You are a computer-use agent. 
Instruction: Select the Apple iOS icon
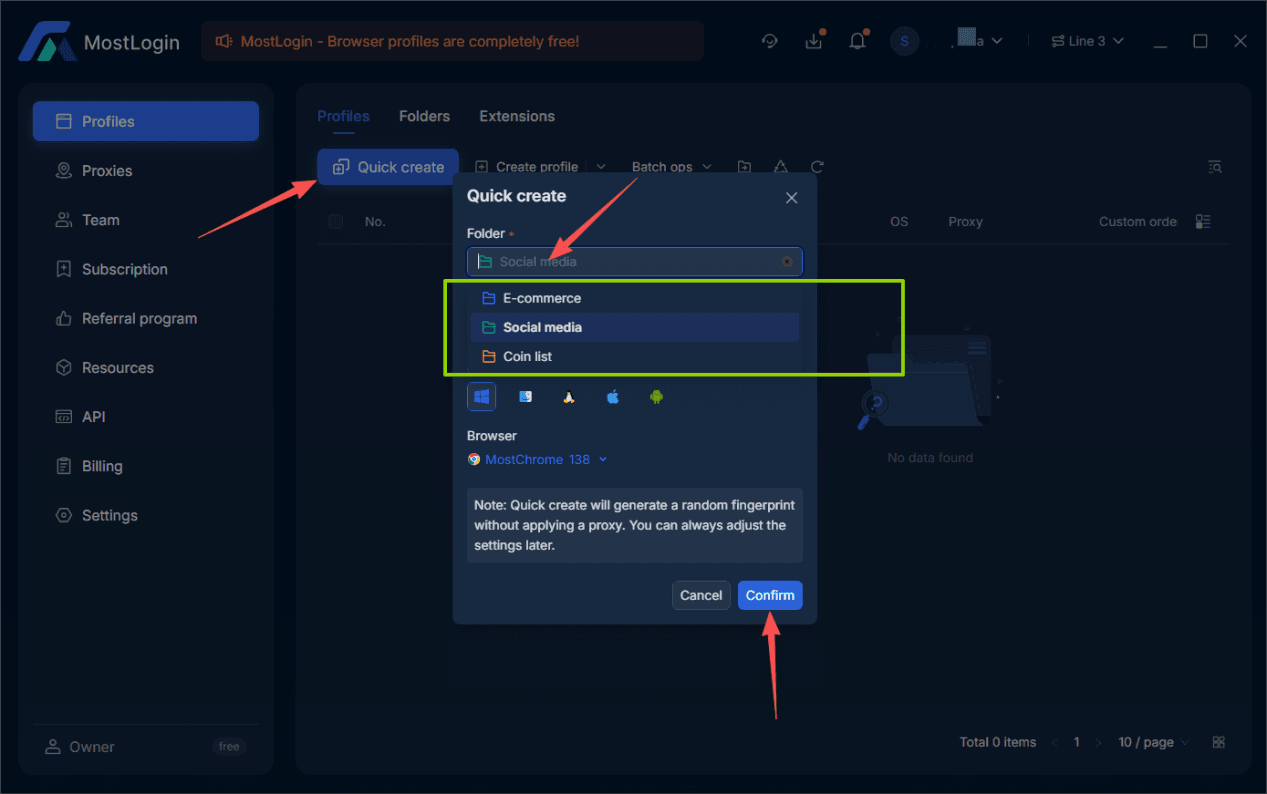tap(613, 397)
